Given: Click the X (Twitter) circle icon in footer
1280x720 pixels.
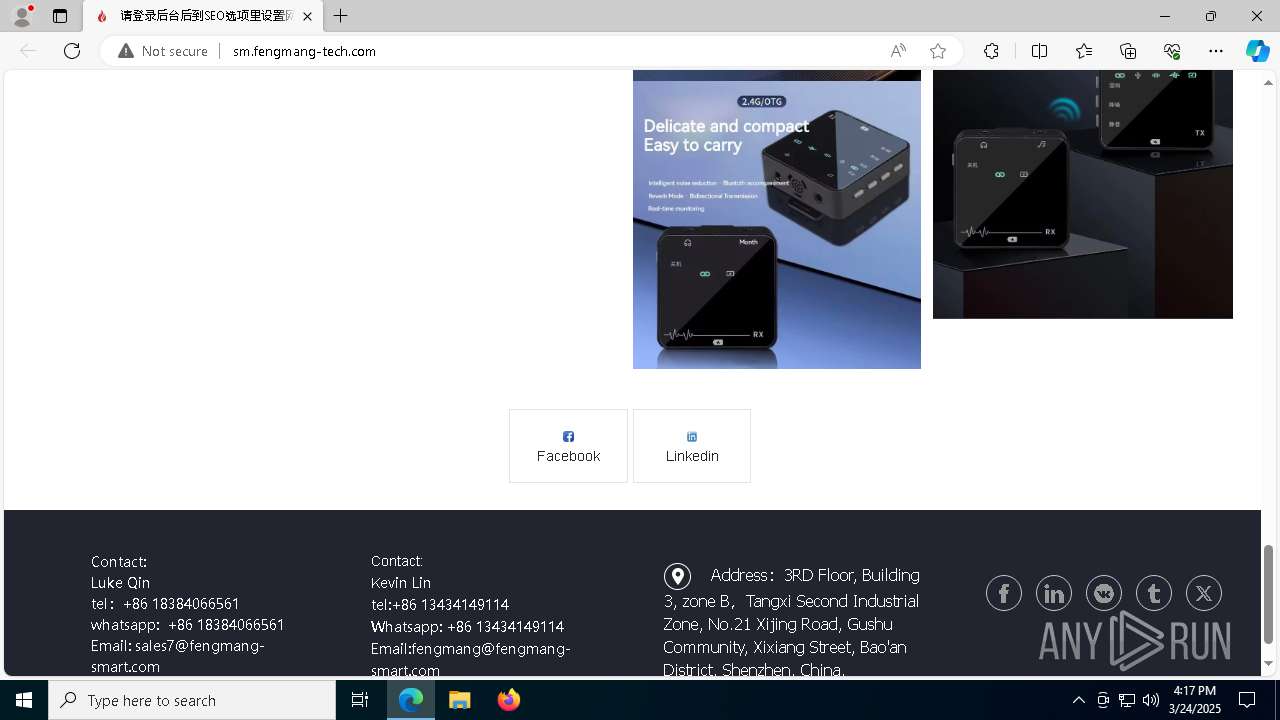Looking at the screenshot, I should click(x=1204, y=593).
